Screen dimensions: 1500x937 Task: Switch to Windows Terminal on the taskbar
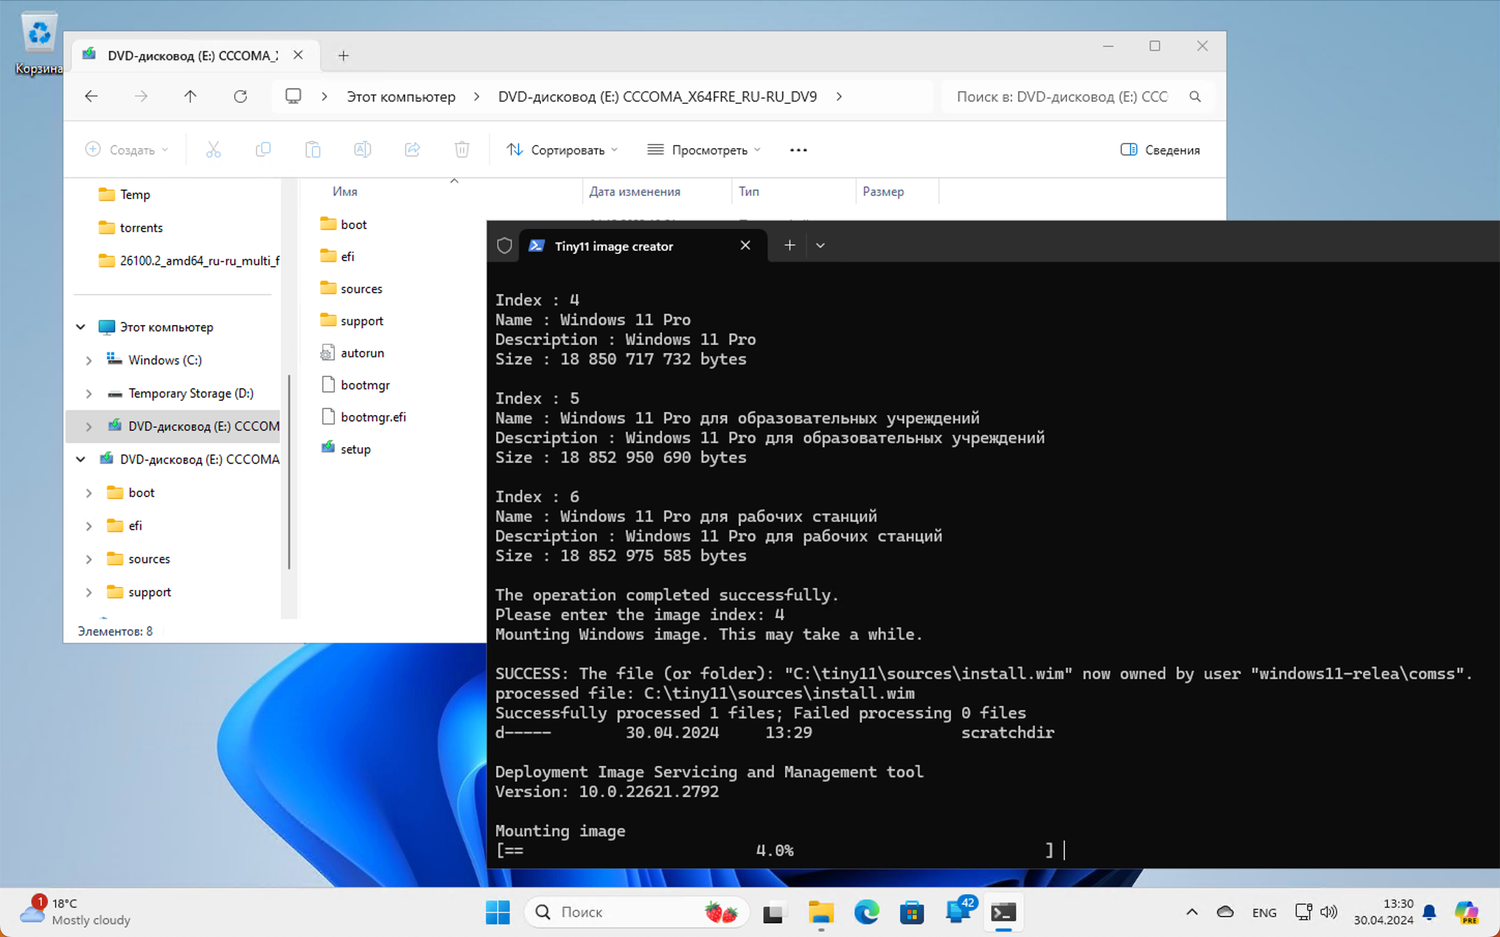(x=1003, y=912)
